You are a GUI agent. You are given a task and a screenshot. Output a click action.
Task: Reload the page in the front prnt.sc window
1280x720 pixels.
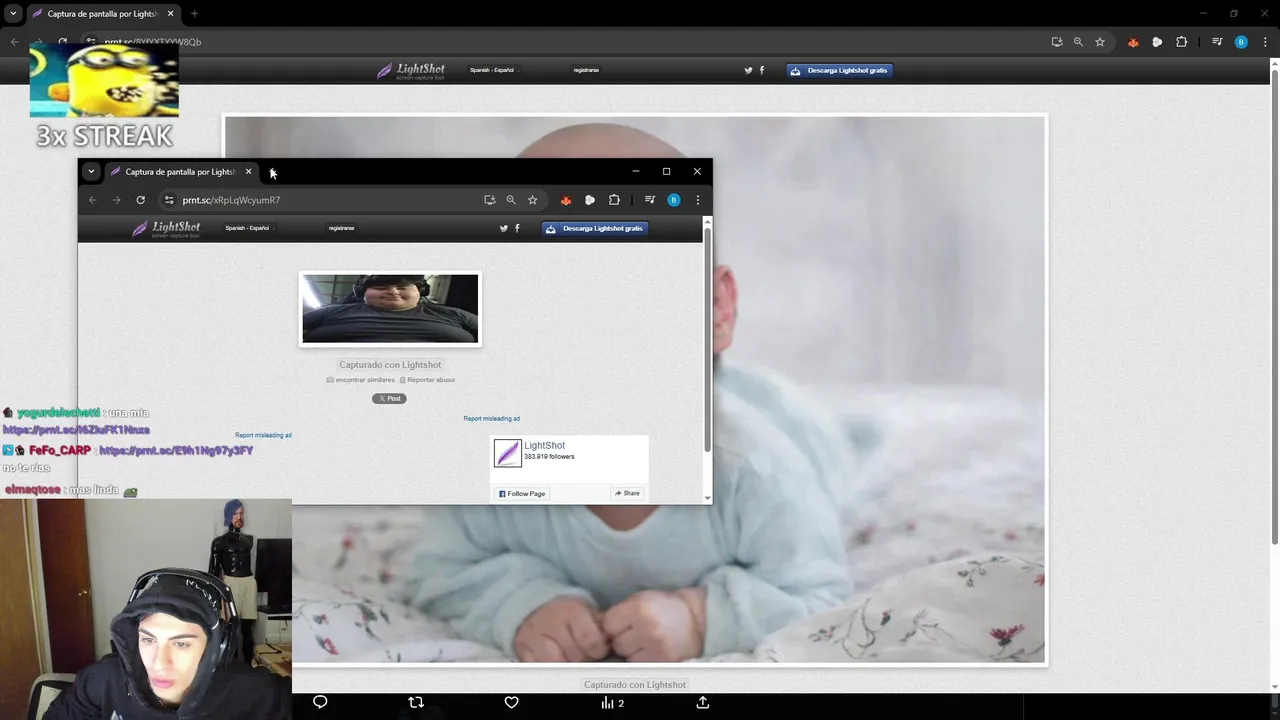(x=140, y=200)
